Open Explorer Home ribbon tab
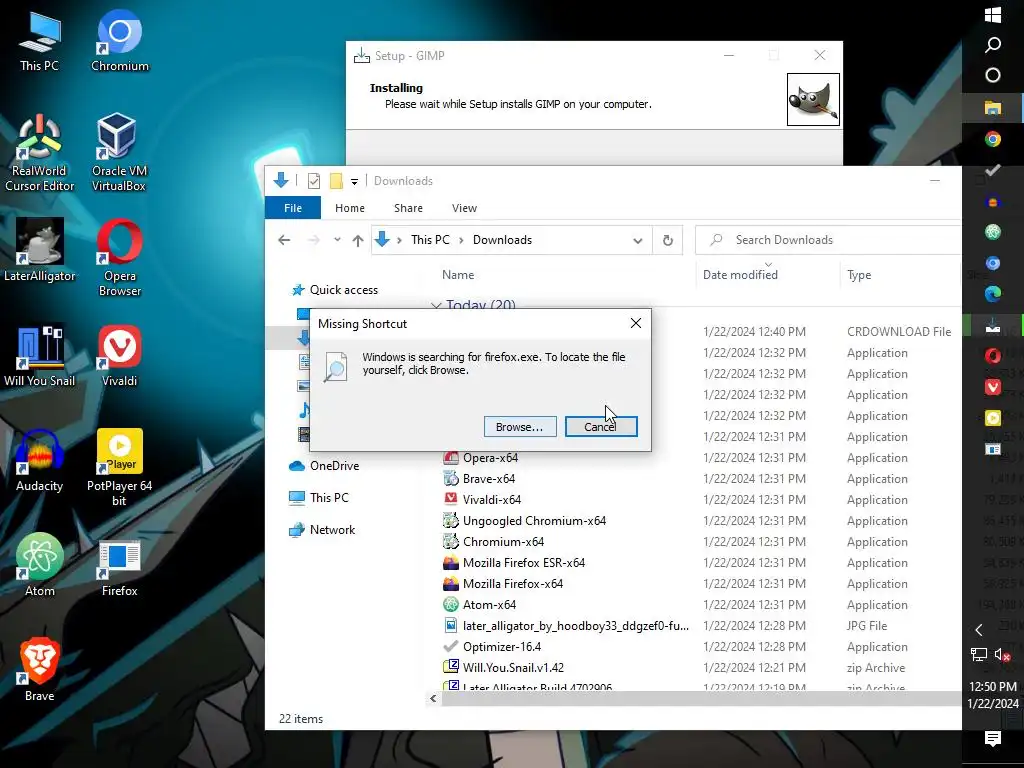Screen dimensions: 1024x768 pyautogui.click(x=349, y=208)
